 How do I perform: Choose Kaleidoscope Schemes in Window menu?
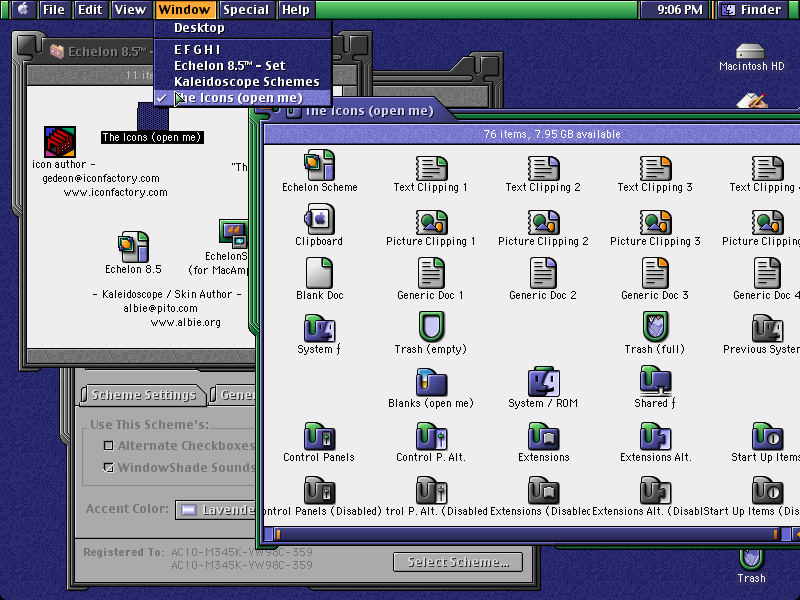coord(243,82)
